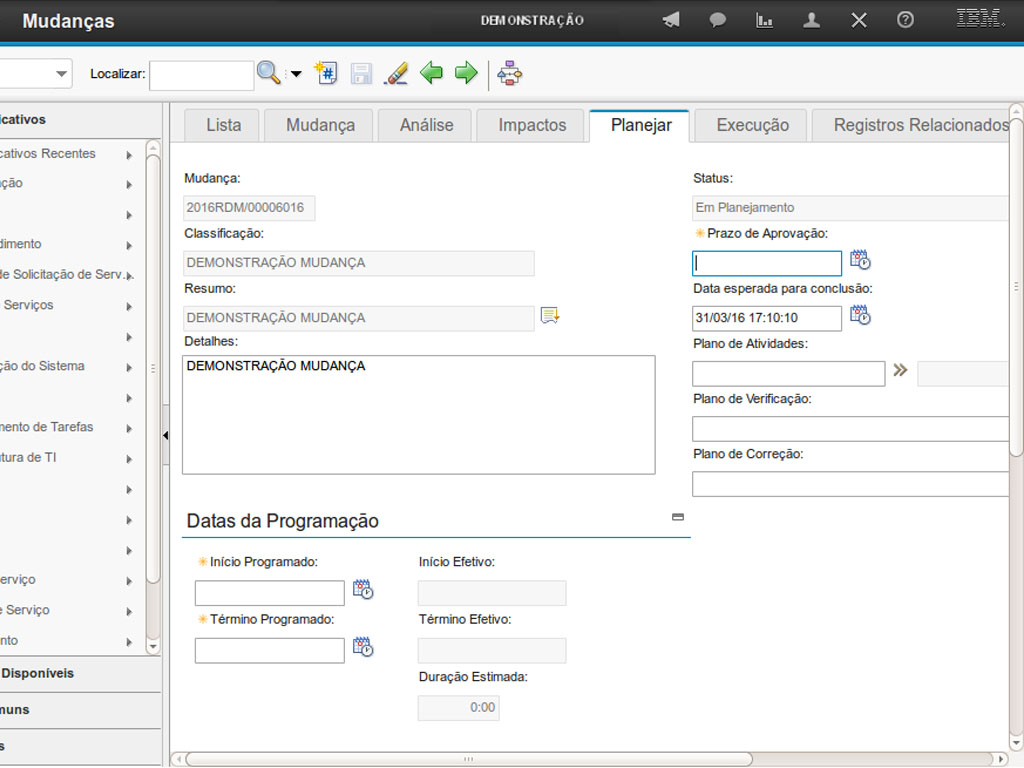Image resolution: width=1024 pixels, height=768 pixels.
Task: Create a new change record icon
Action: [x=326, y=73]
